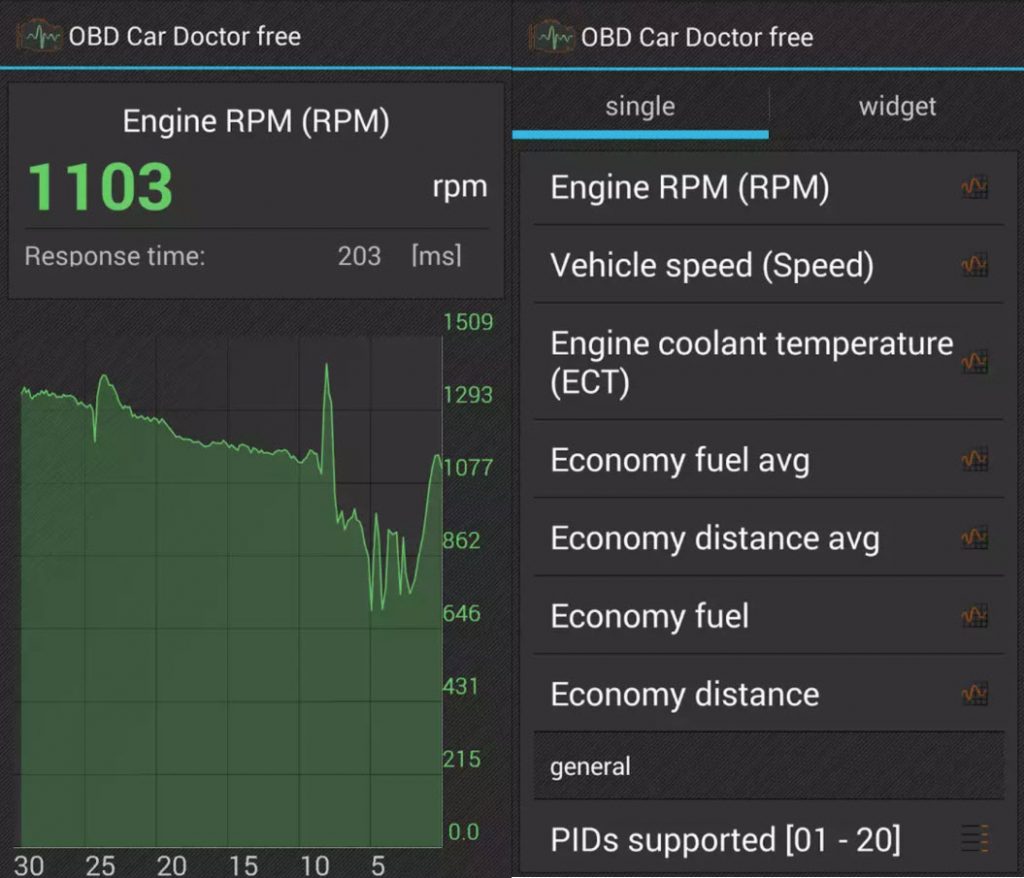Tap the general section header

[x=769, y=766]
